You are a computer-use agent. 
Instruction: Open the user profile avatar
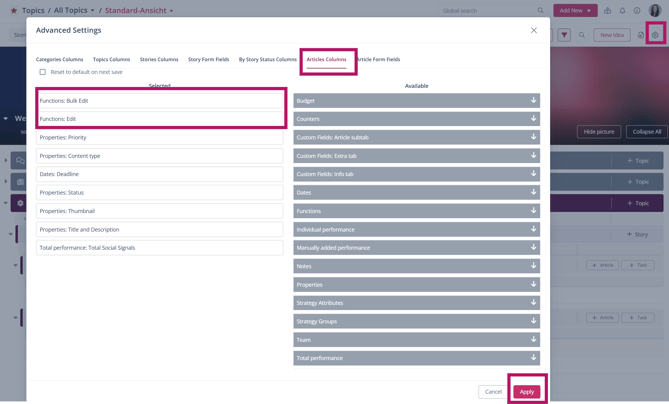655,11
